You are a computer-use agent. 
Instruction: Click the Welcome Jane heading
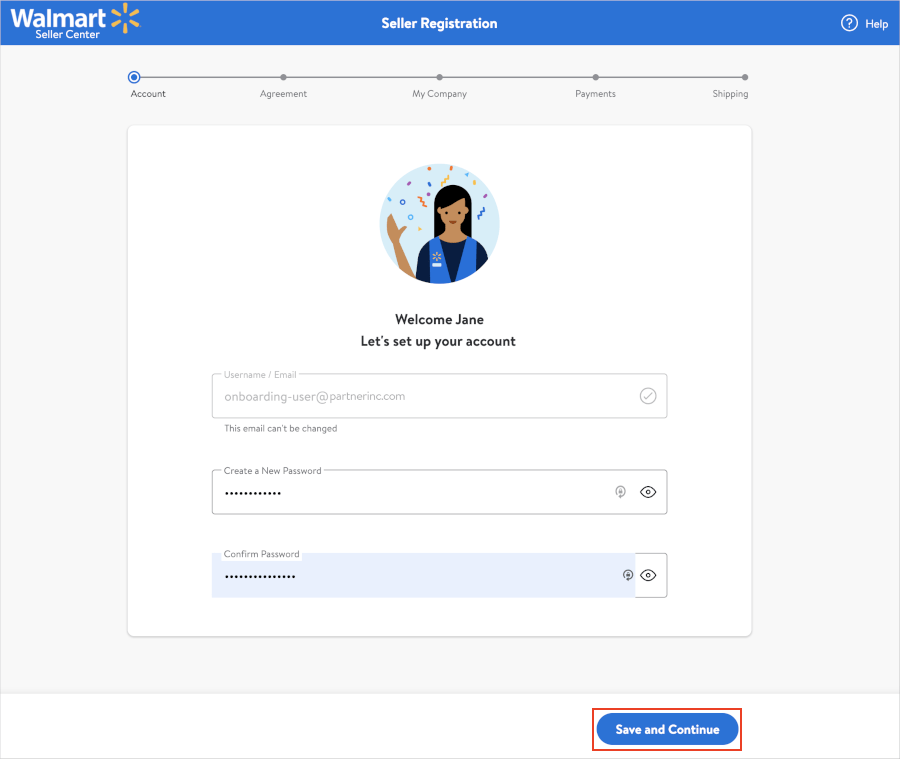click(x=439, y=320)
